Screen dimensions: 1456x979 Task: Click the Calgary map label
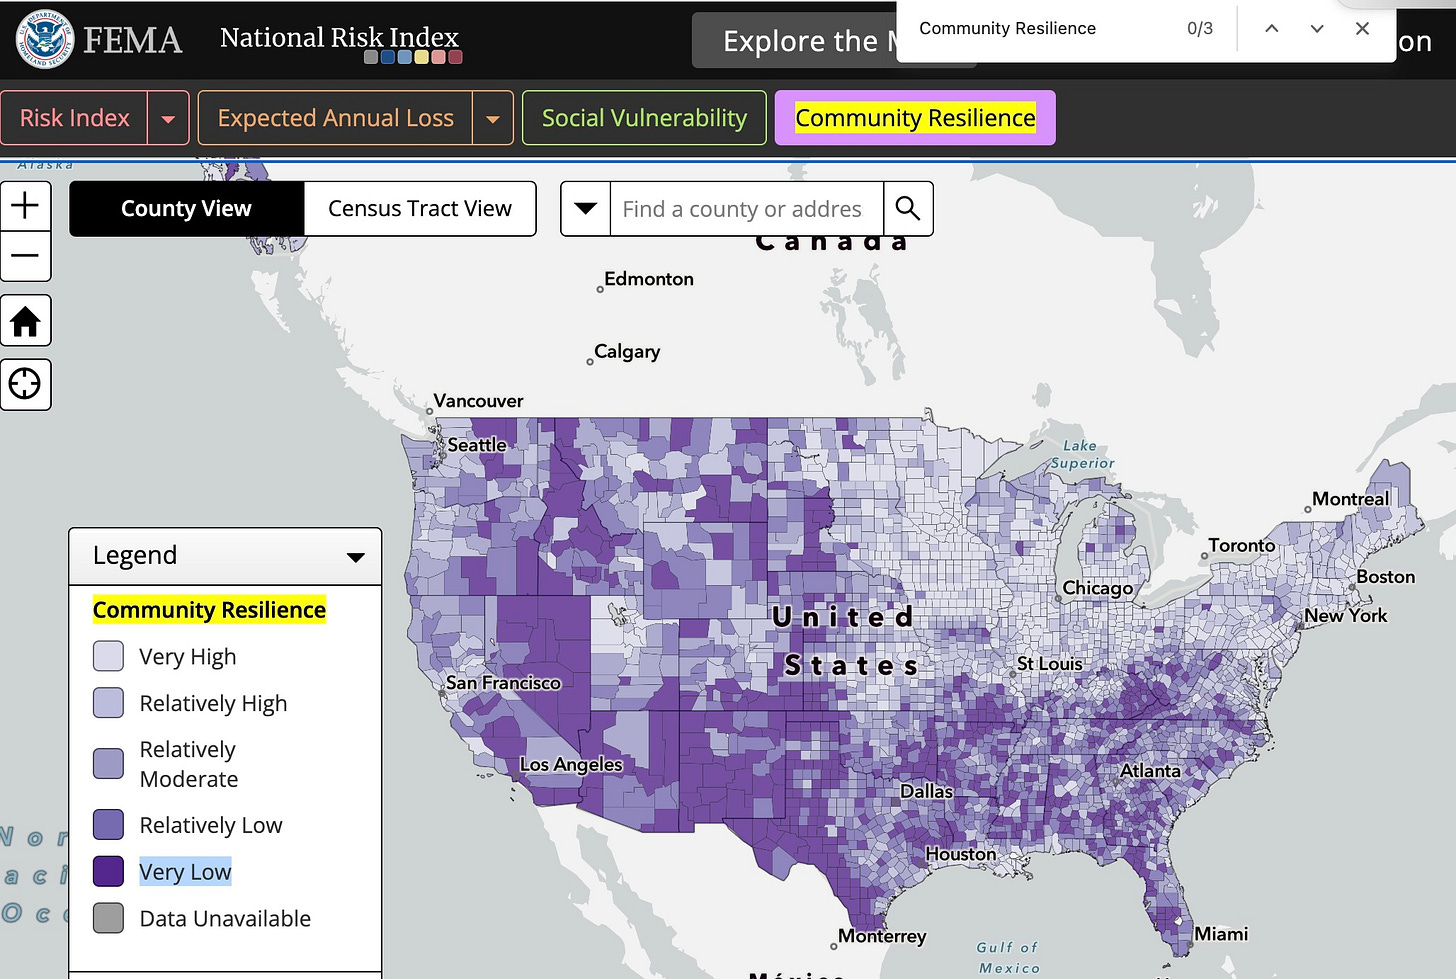[x=627, y=351]
